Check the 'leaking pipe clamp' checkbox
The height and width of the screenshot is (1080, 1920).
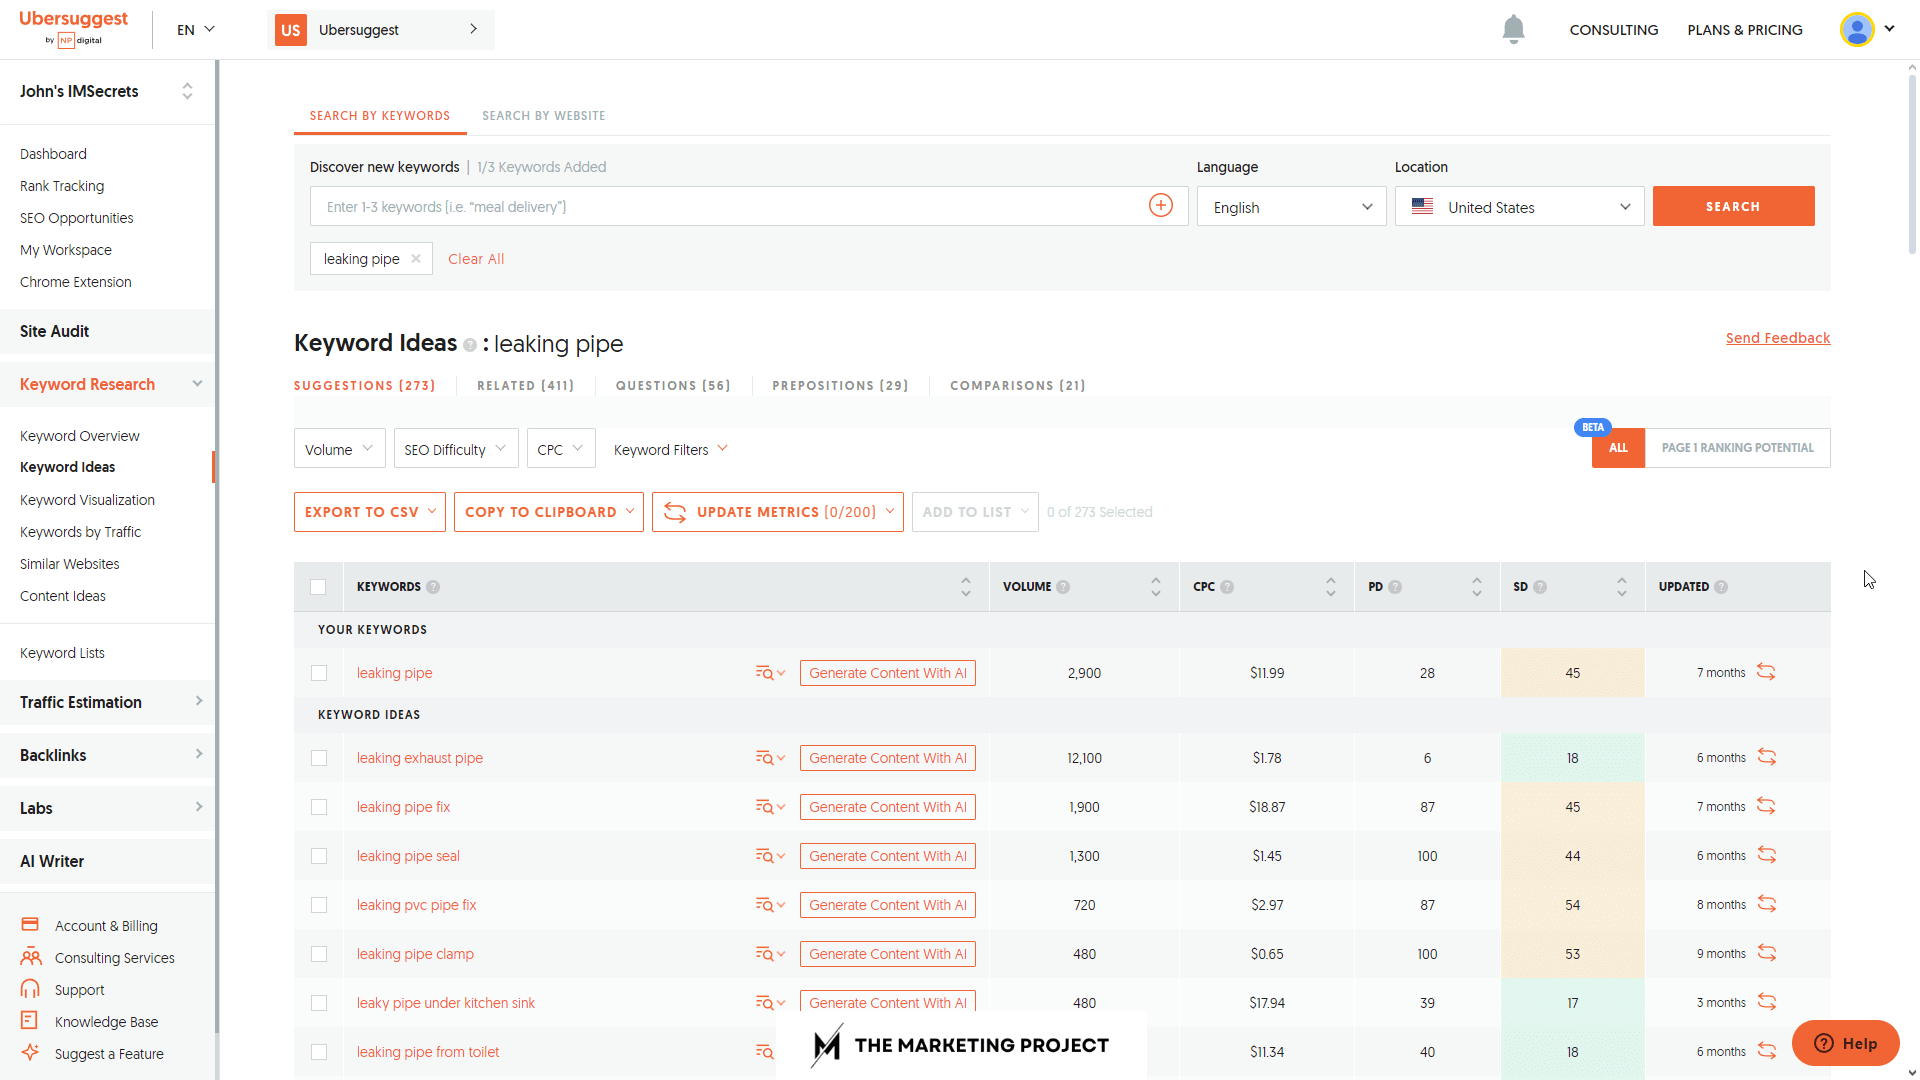(319, 954)
